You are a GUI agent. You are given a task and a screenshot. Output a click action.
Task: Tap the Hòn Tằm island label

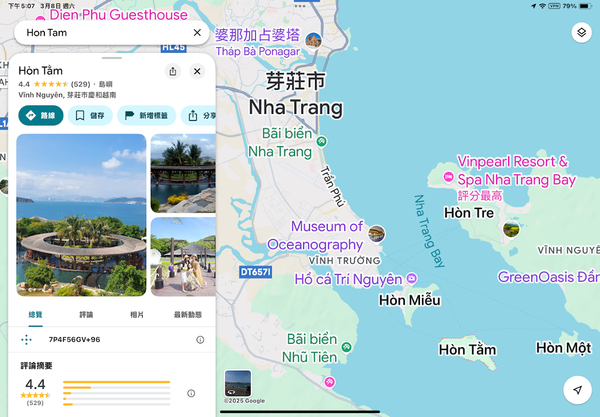467,350
